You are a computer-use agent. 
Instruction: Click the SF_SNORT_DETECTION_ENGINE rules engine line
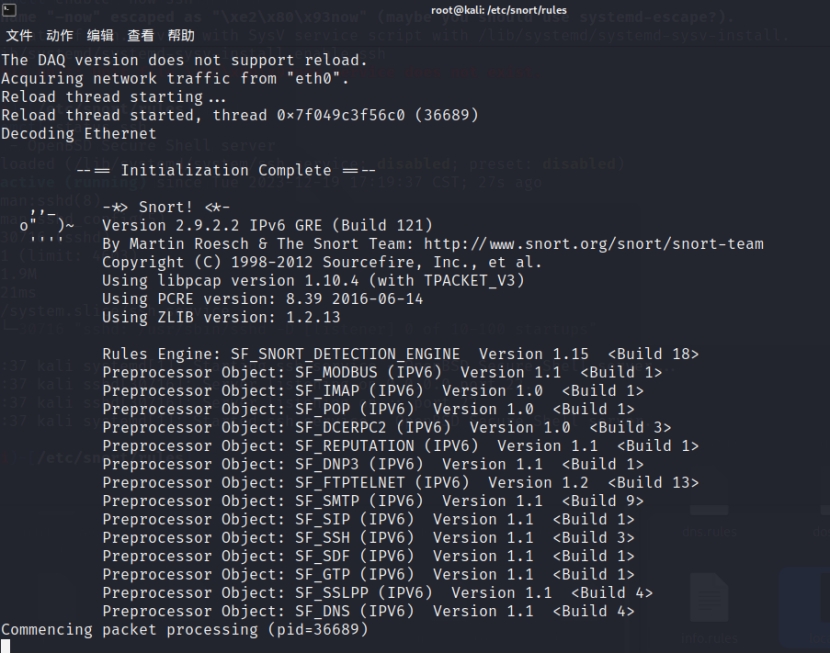[x=400, y=354]
